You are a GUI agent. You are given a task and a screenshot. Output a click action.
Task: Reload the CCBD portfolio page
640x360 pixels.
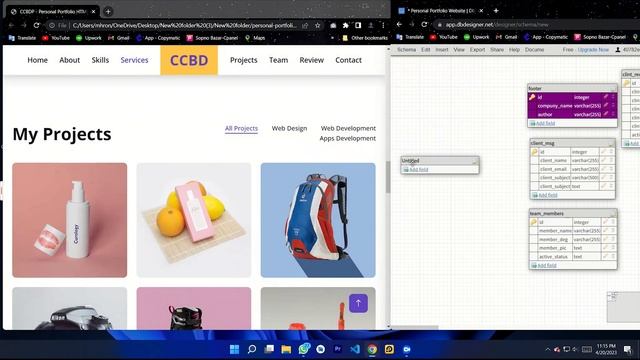pyautogui.click(x=36, y=25)
